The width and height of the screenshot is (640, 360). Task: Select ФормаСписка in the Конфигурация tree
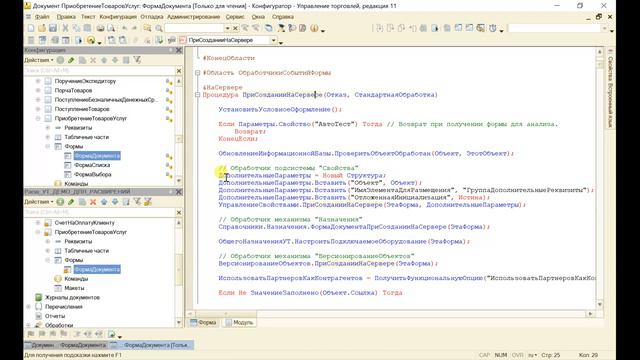click(x=92, y=165)
